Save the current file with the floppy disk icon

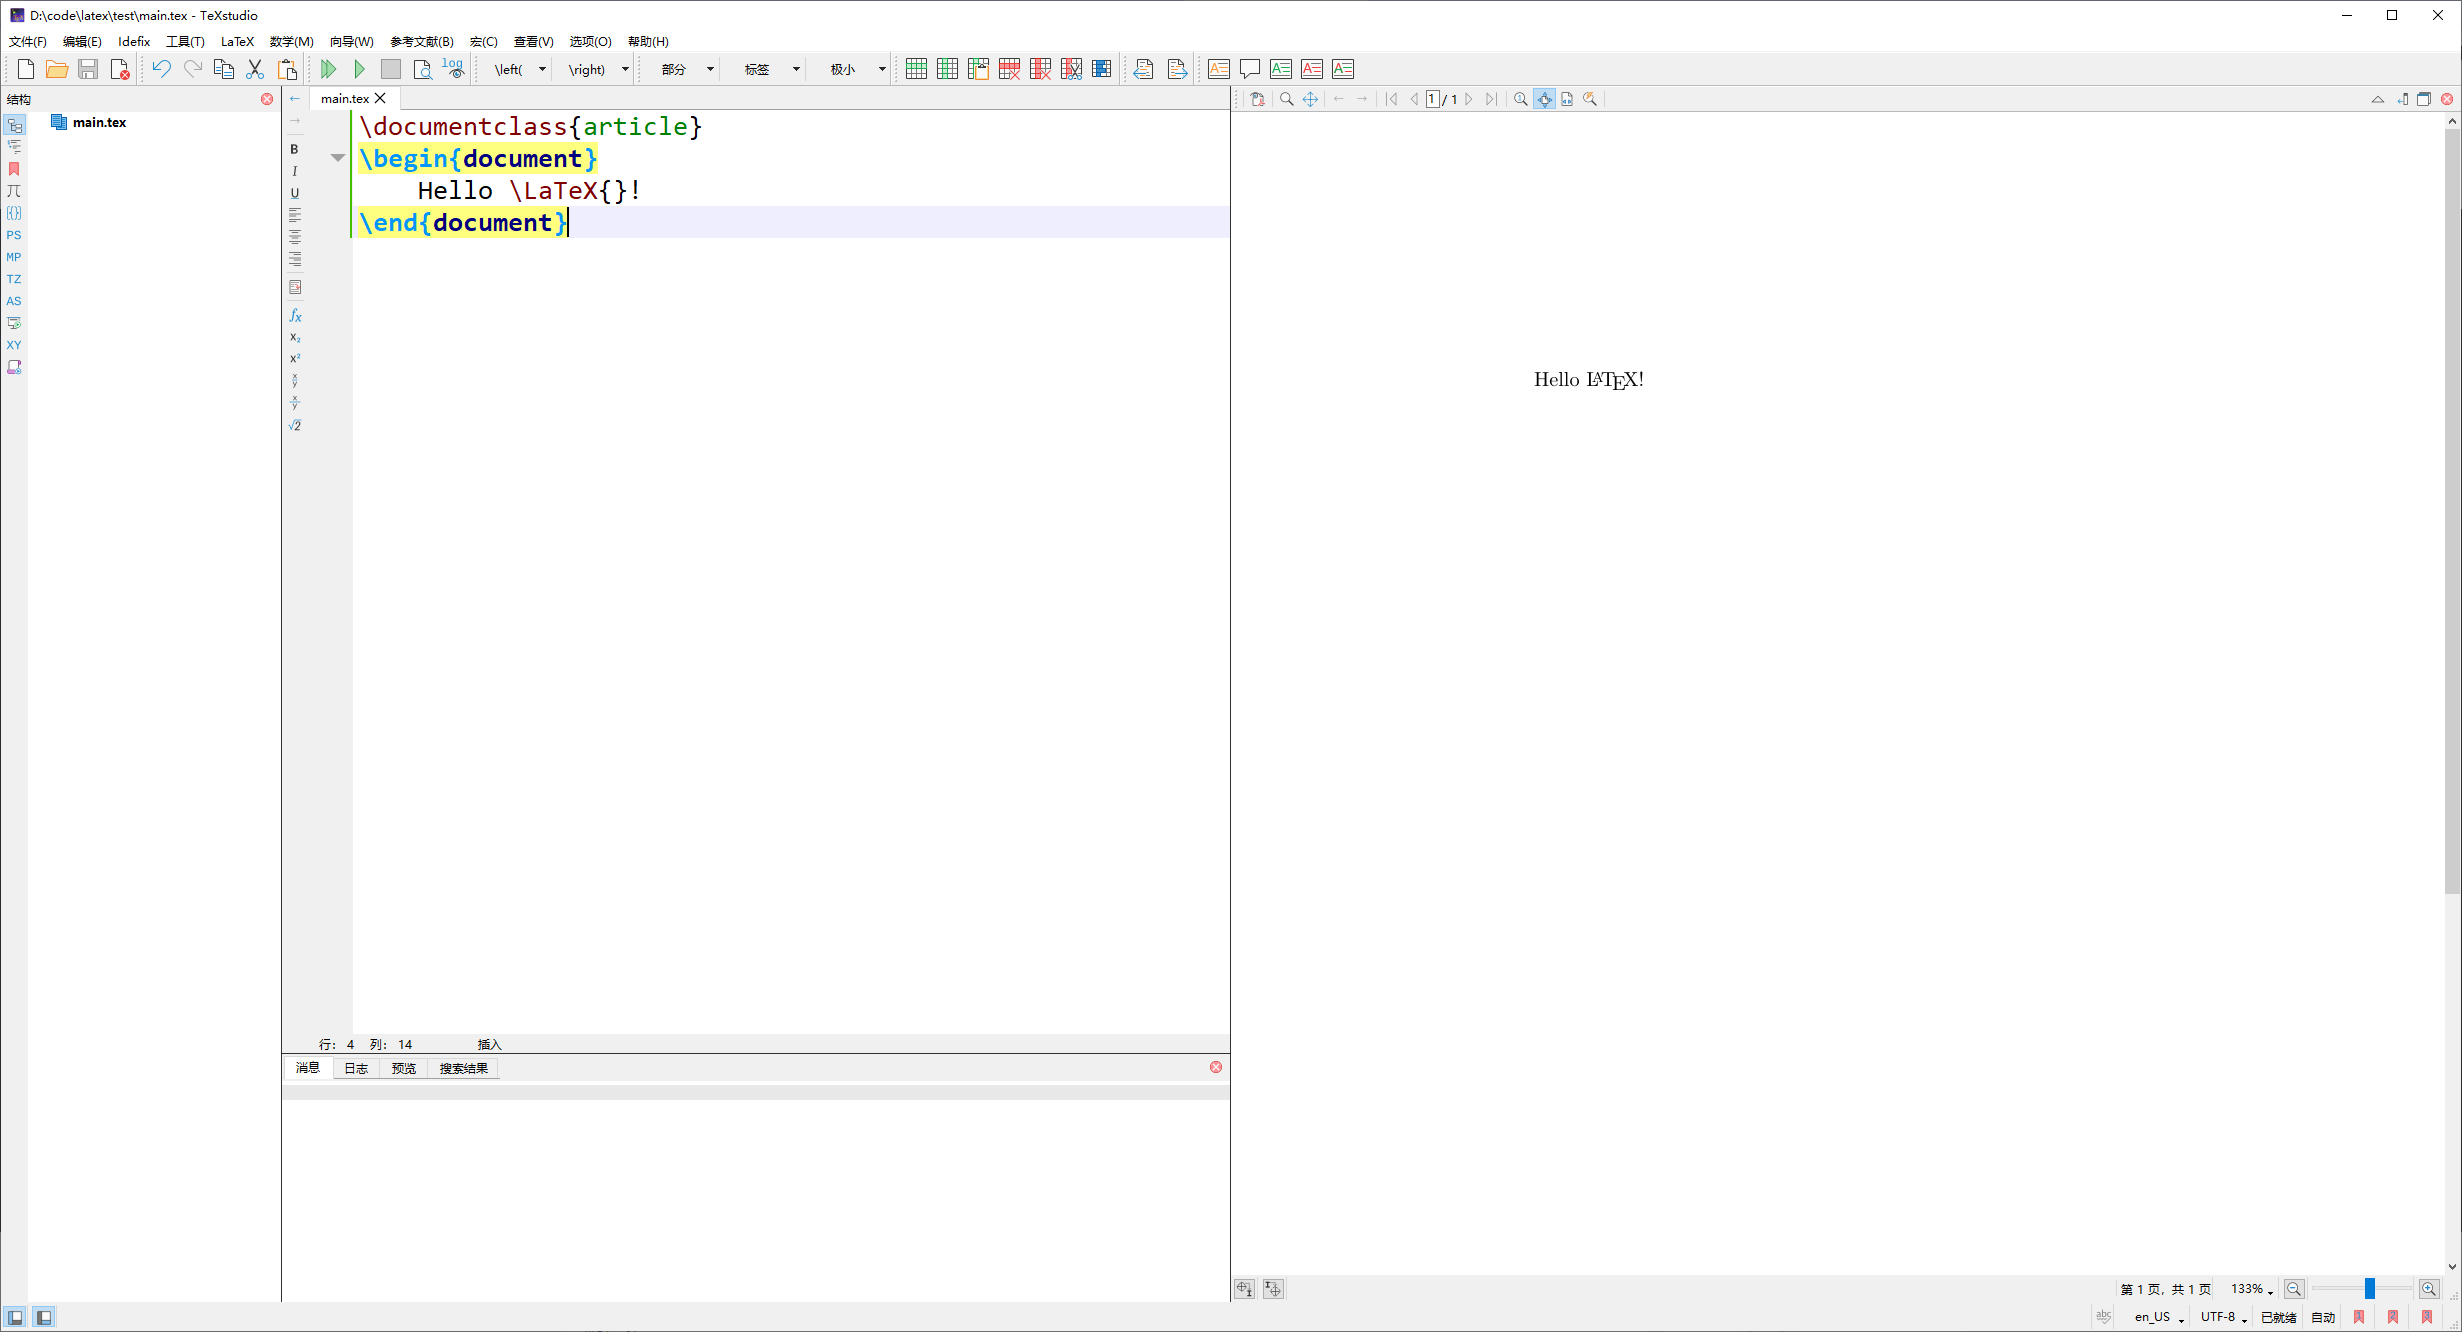click(88, 69)
